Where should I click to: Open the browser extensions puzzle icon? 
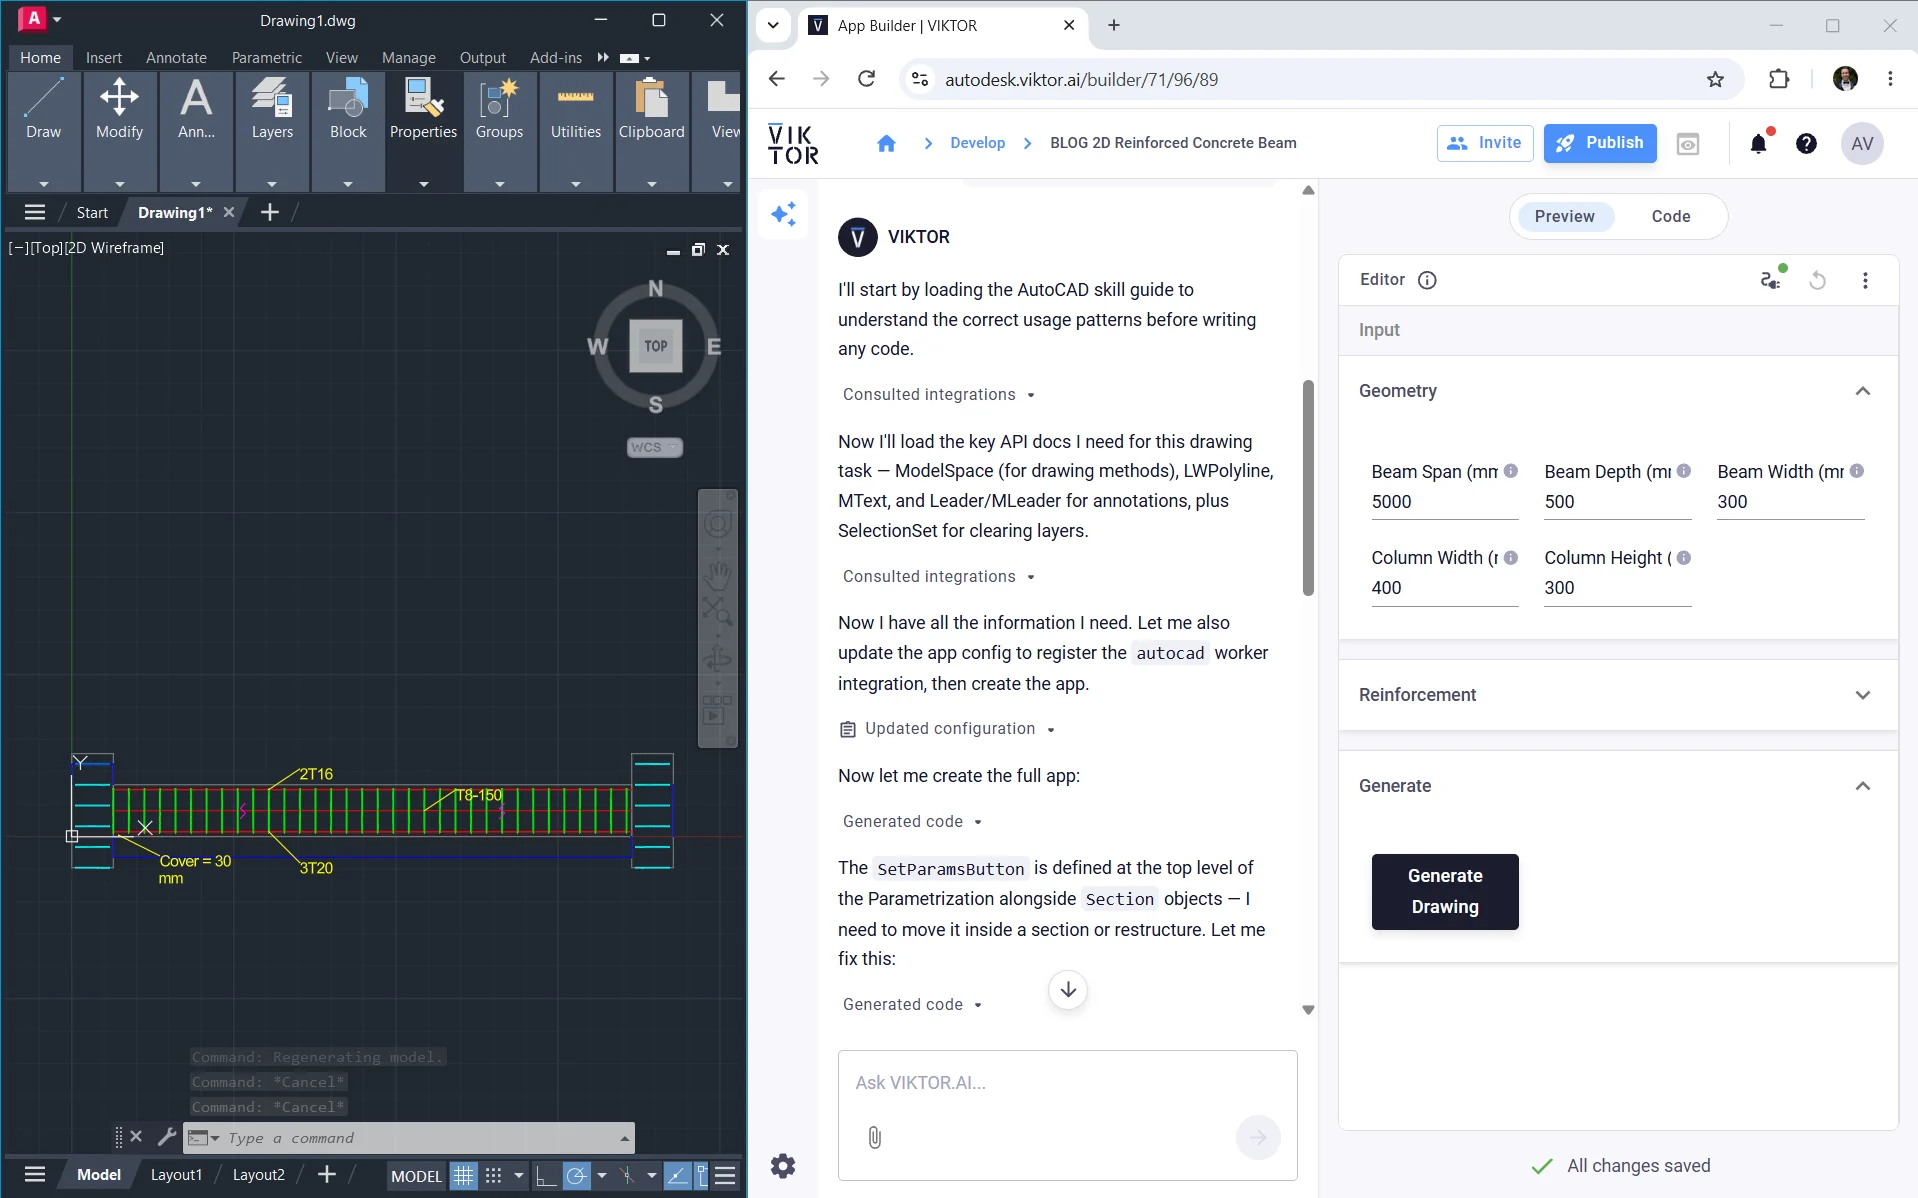coord(1779,79)
